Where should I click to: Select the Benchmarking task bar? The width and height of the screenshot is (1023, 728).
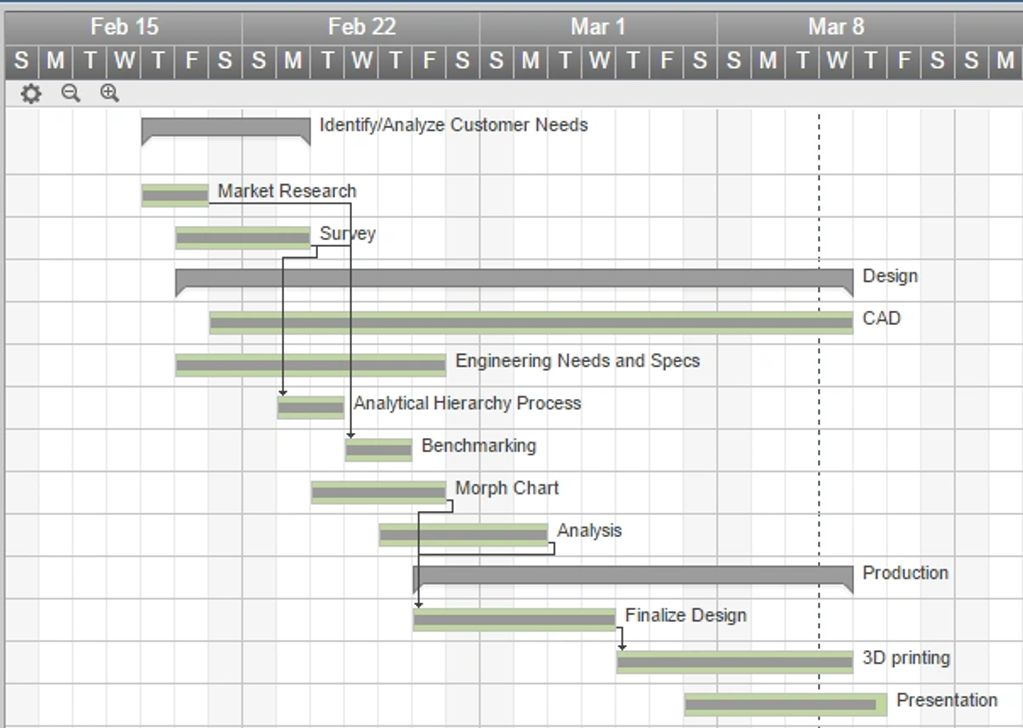379,450
